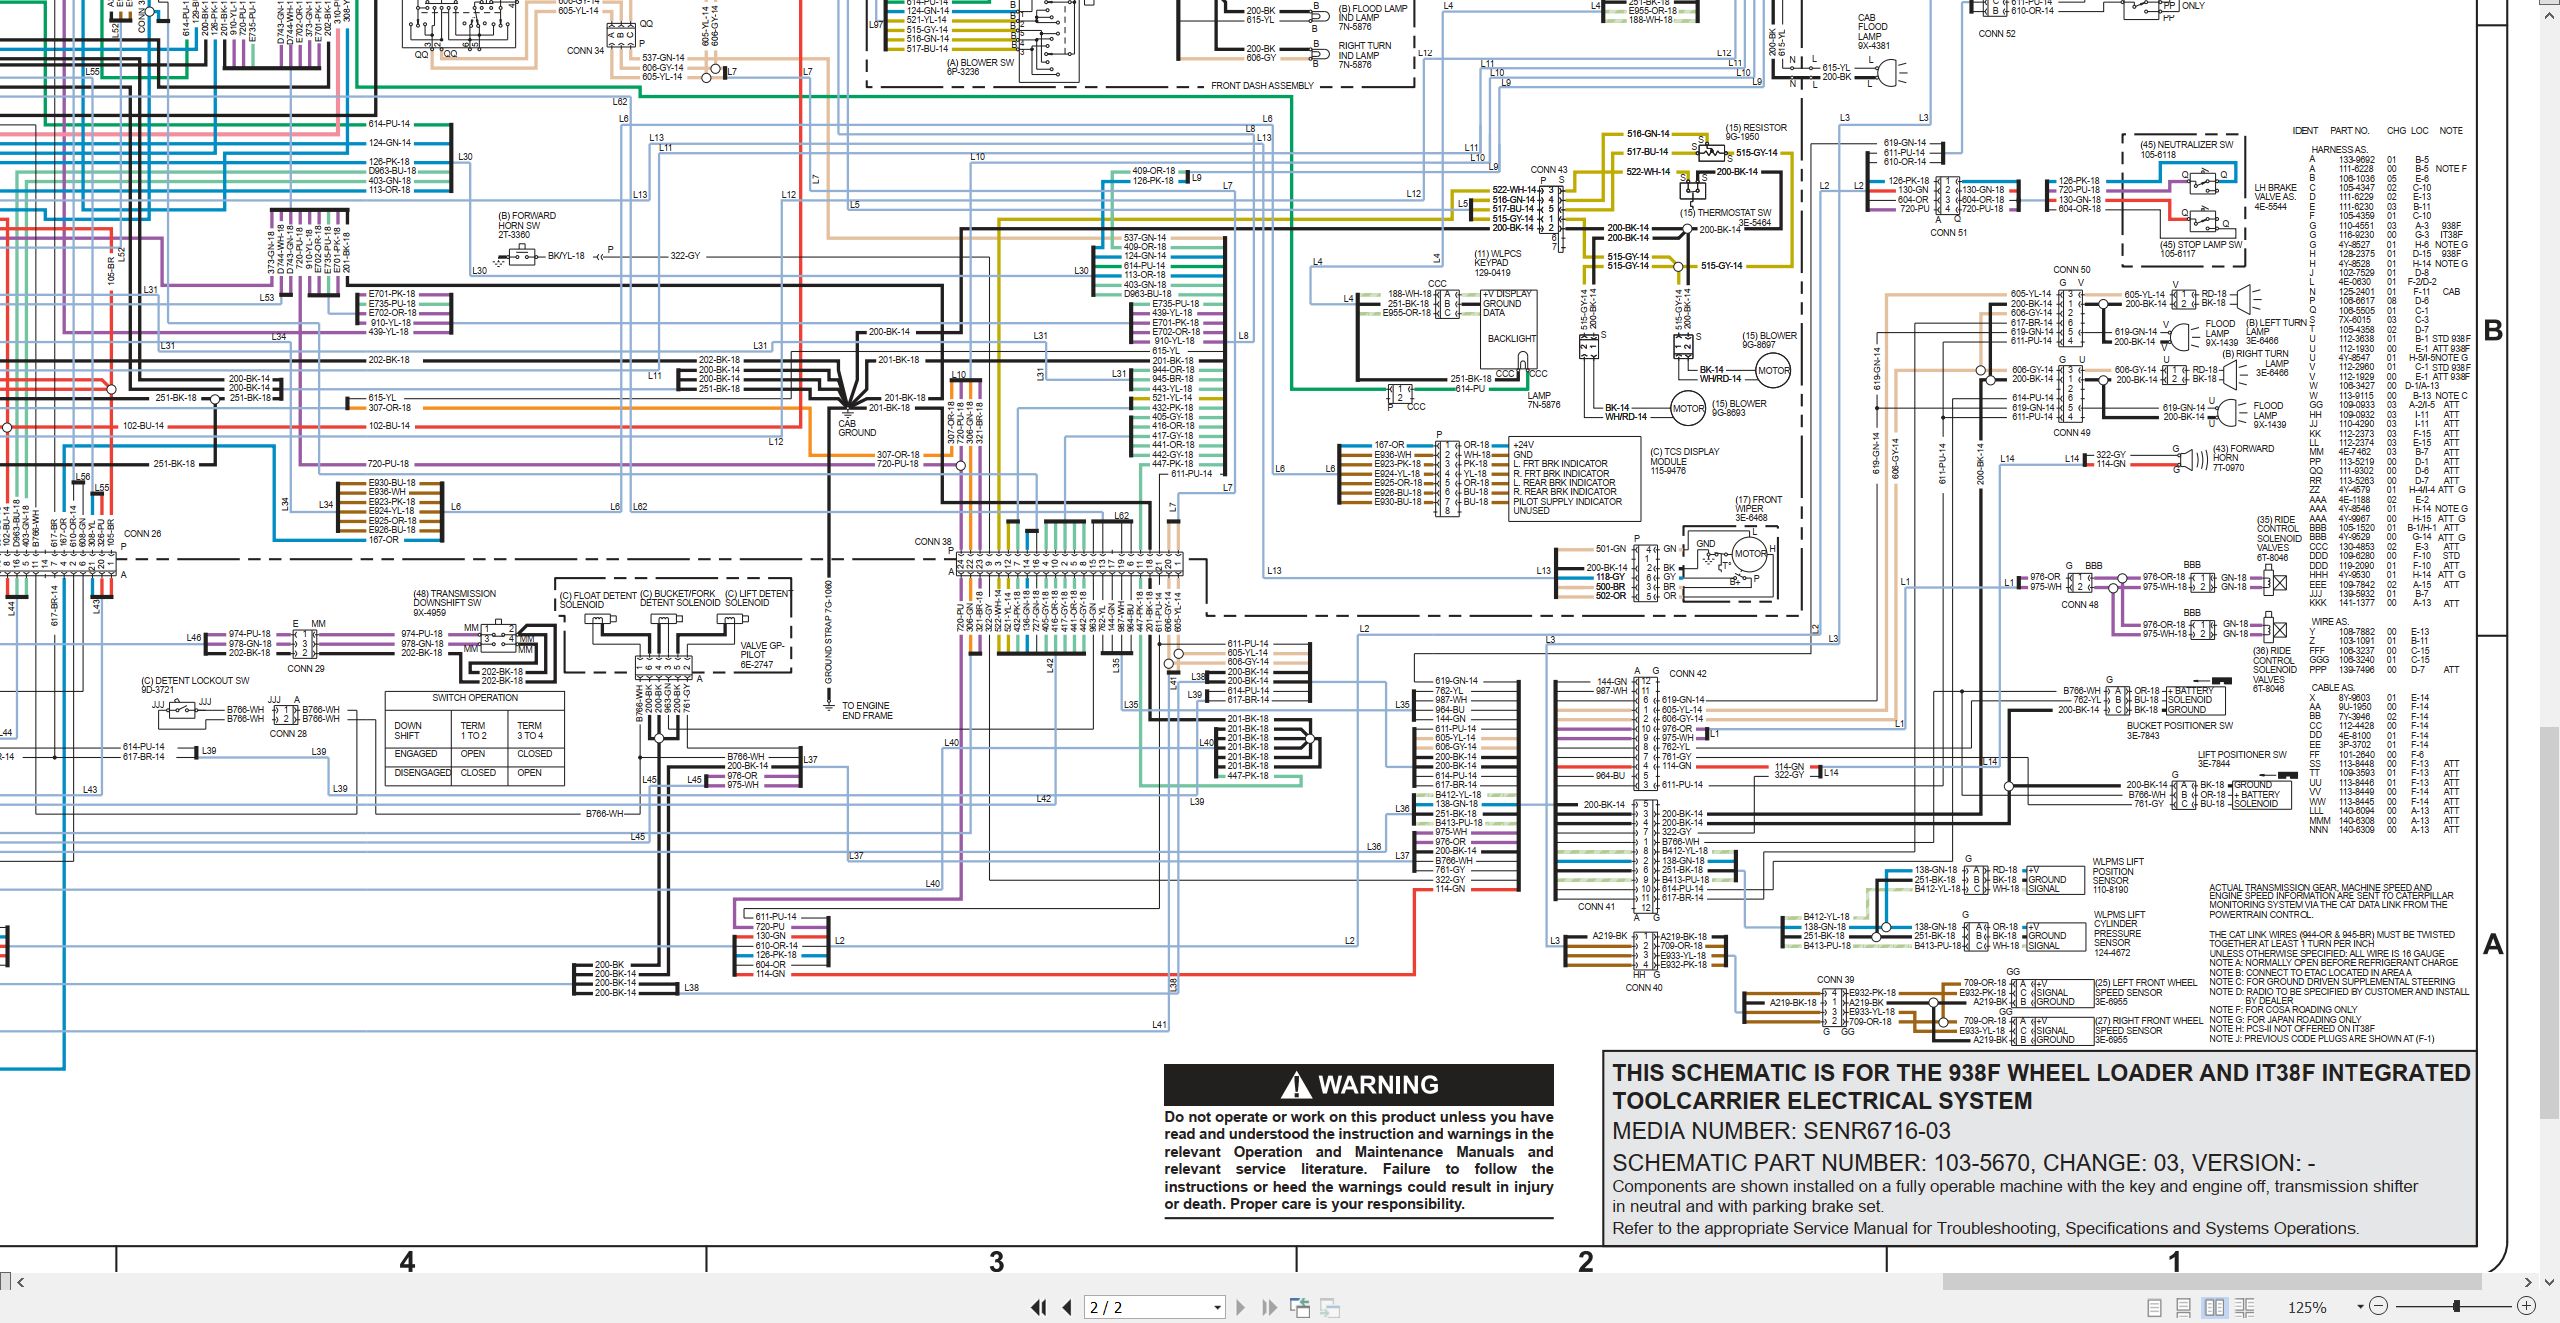Zoom in with the plus button
This screenshot has height=1323, width=2560.
pos(2526,1306)
